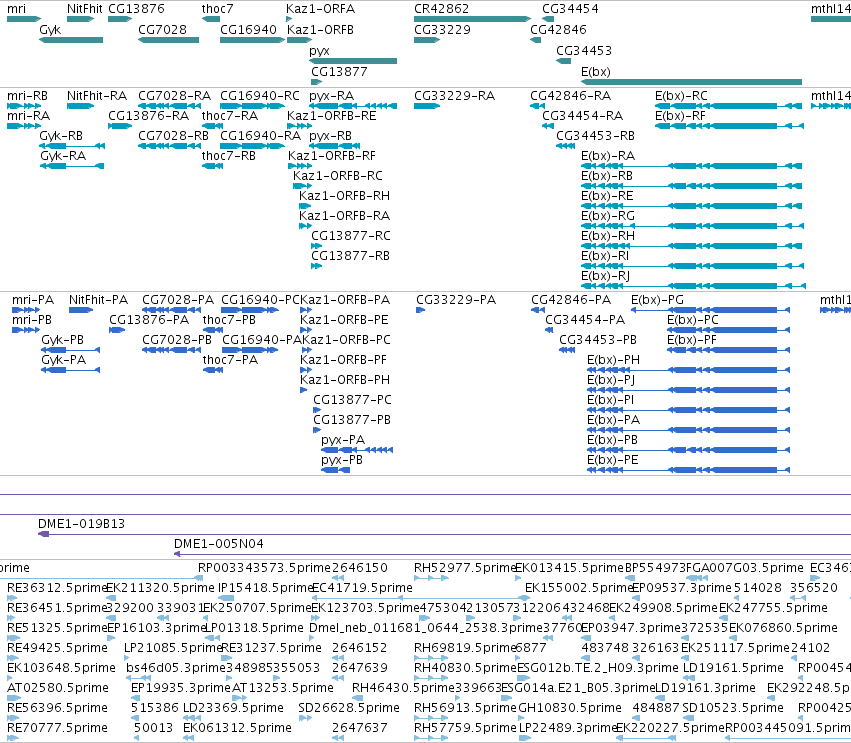Select the pyx-PA protein label
The width and height of the screenshot is (851, 743).
pyautogui.click(x=343, y=441)
